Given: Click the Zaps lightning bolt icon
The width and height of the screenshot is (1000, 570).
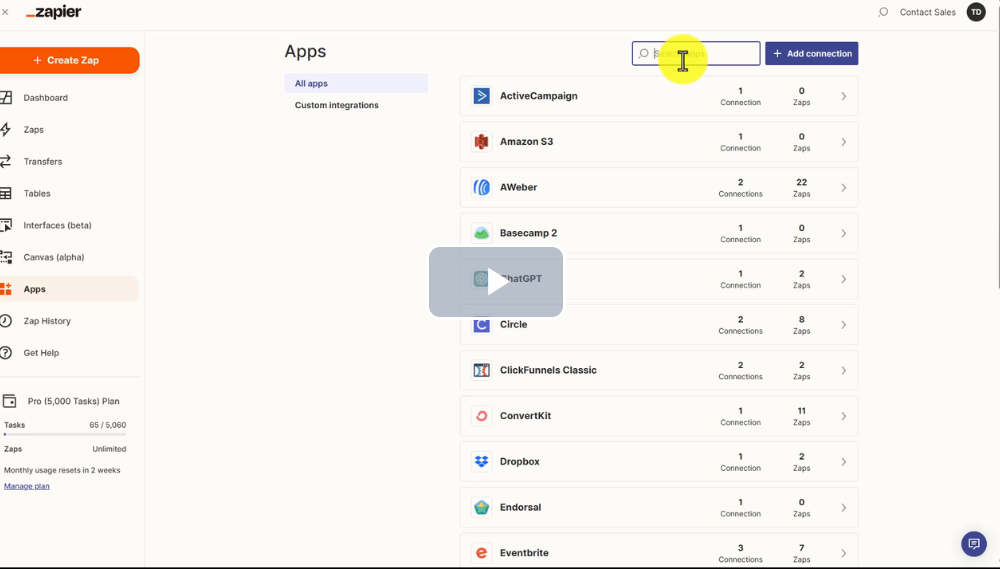Looking at the screenshot, I should pos(6,129).
